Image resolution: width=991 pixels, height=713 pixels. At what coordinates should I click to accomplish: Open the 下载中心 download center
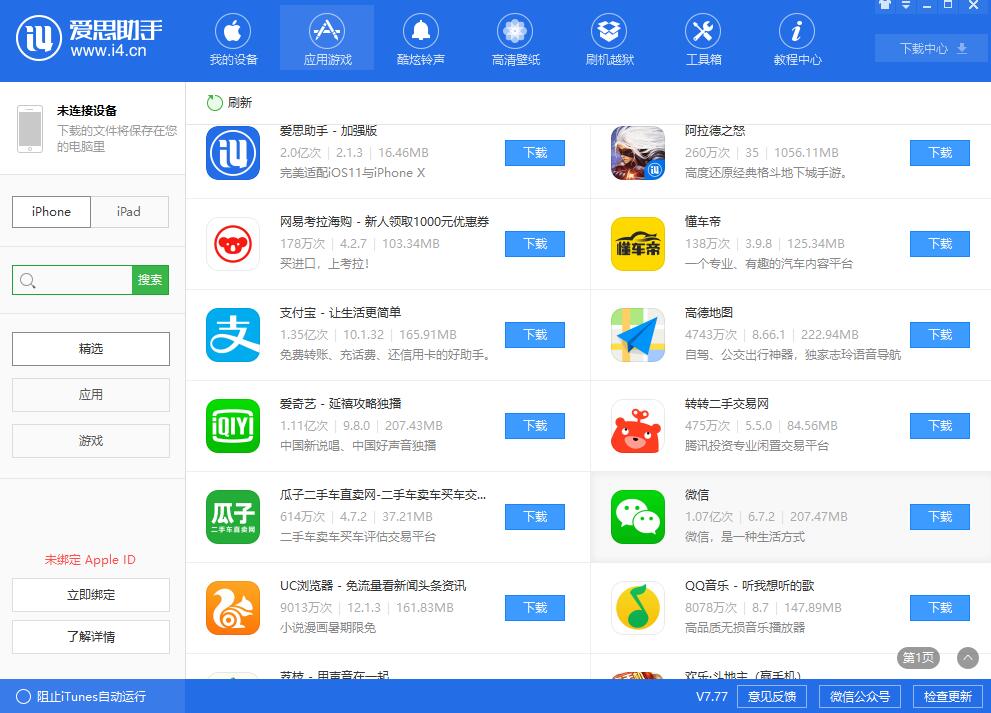pos(932,48)
